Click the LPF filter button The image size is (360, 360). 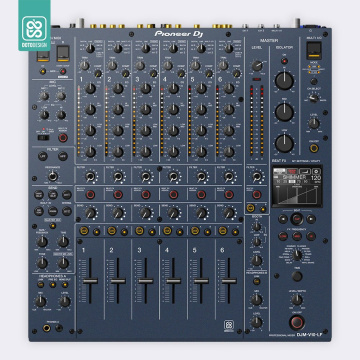coord(43,156)
